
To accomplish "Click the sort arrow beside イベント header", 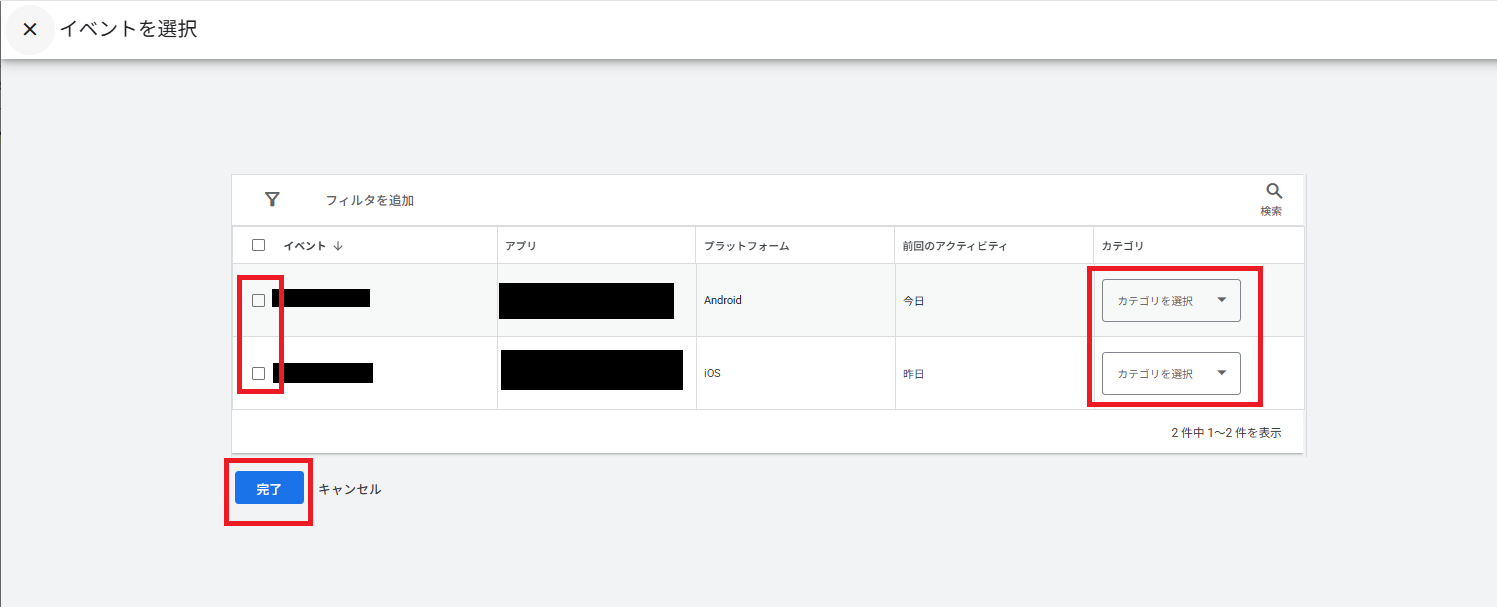I will (338, 246).
